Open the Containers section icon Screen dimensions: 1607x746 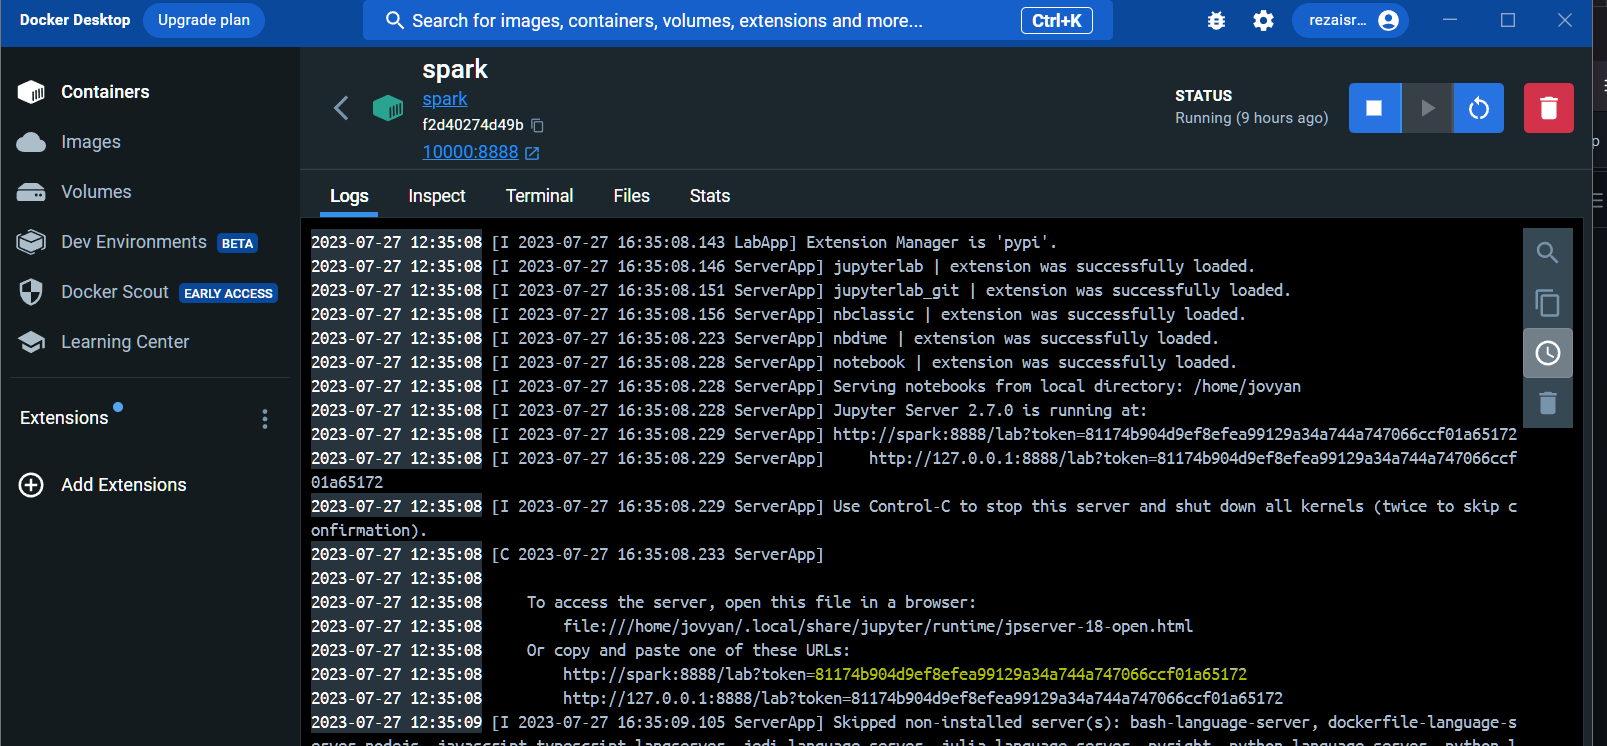pos(31,92)
